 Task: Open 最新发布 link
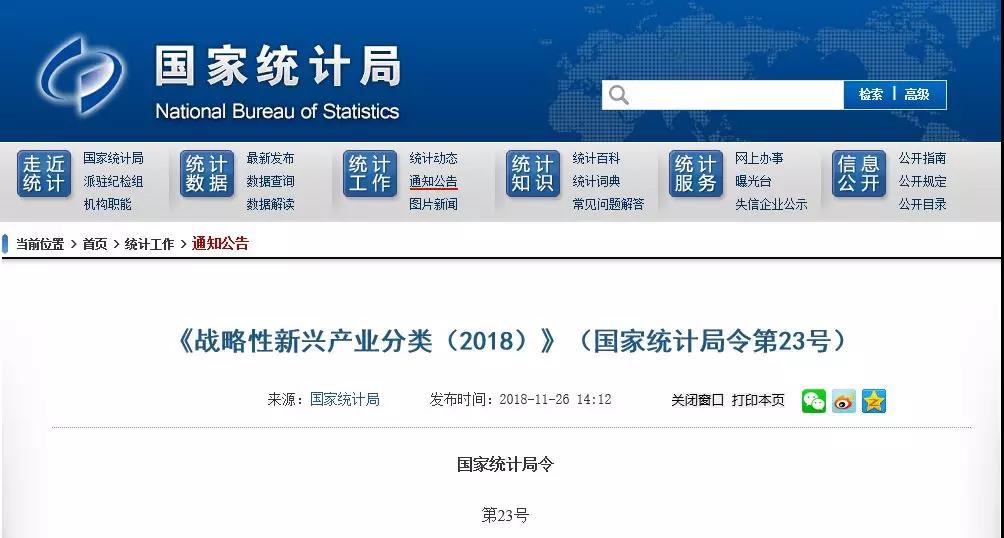click(x=270, y=158)
